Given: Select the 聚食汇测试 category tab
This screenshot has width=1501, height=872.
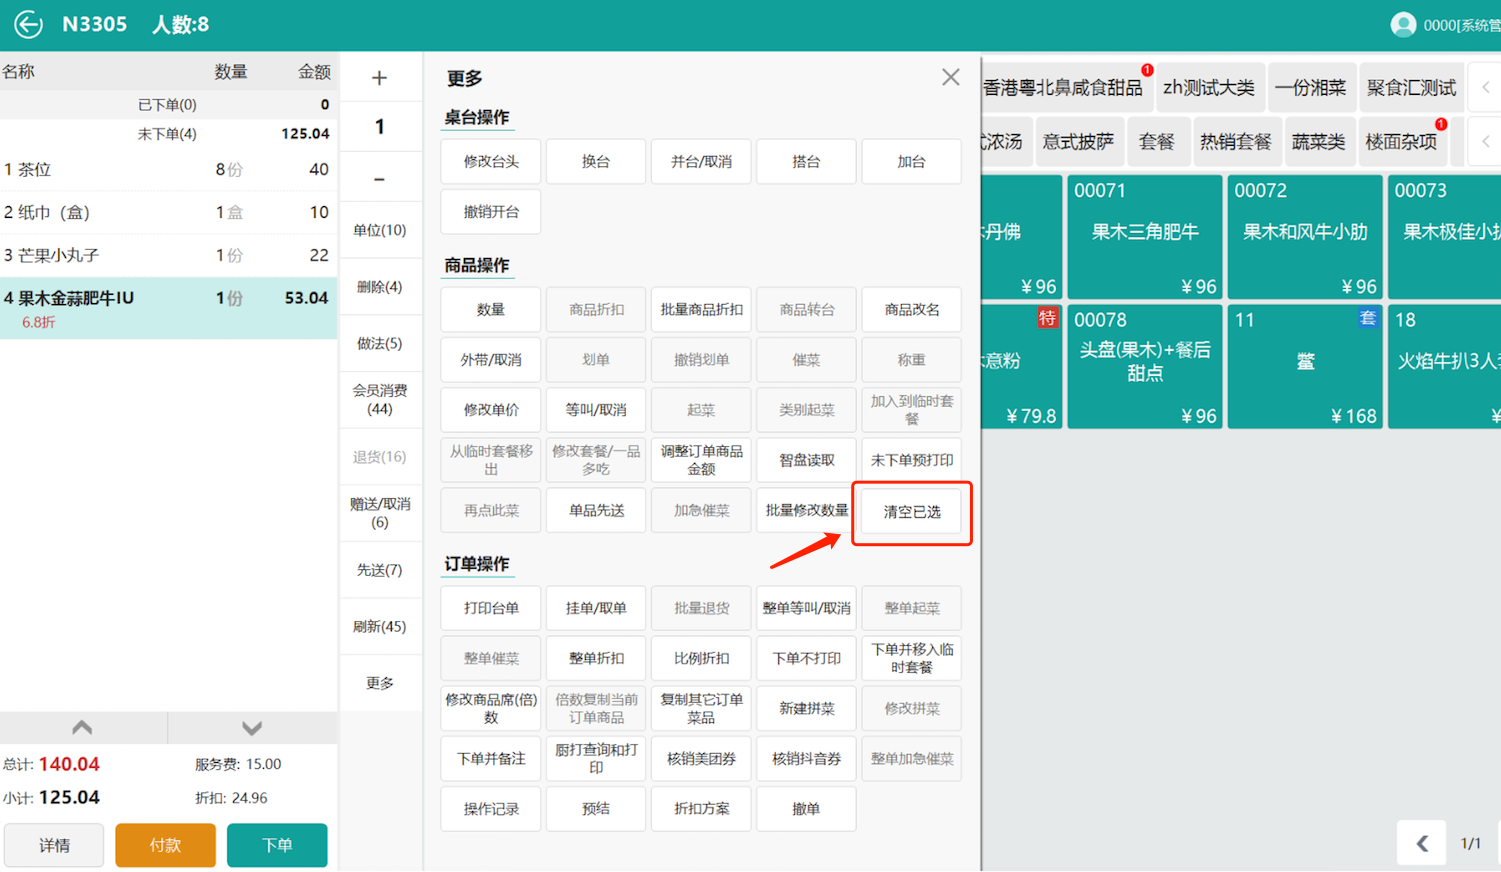Looking at the screenshot, I should pos(1411,88).
